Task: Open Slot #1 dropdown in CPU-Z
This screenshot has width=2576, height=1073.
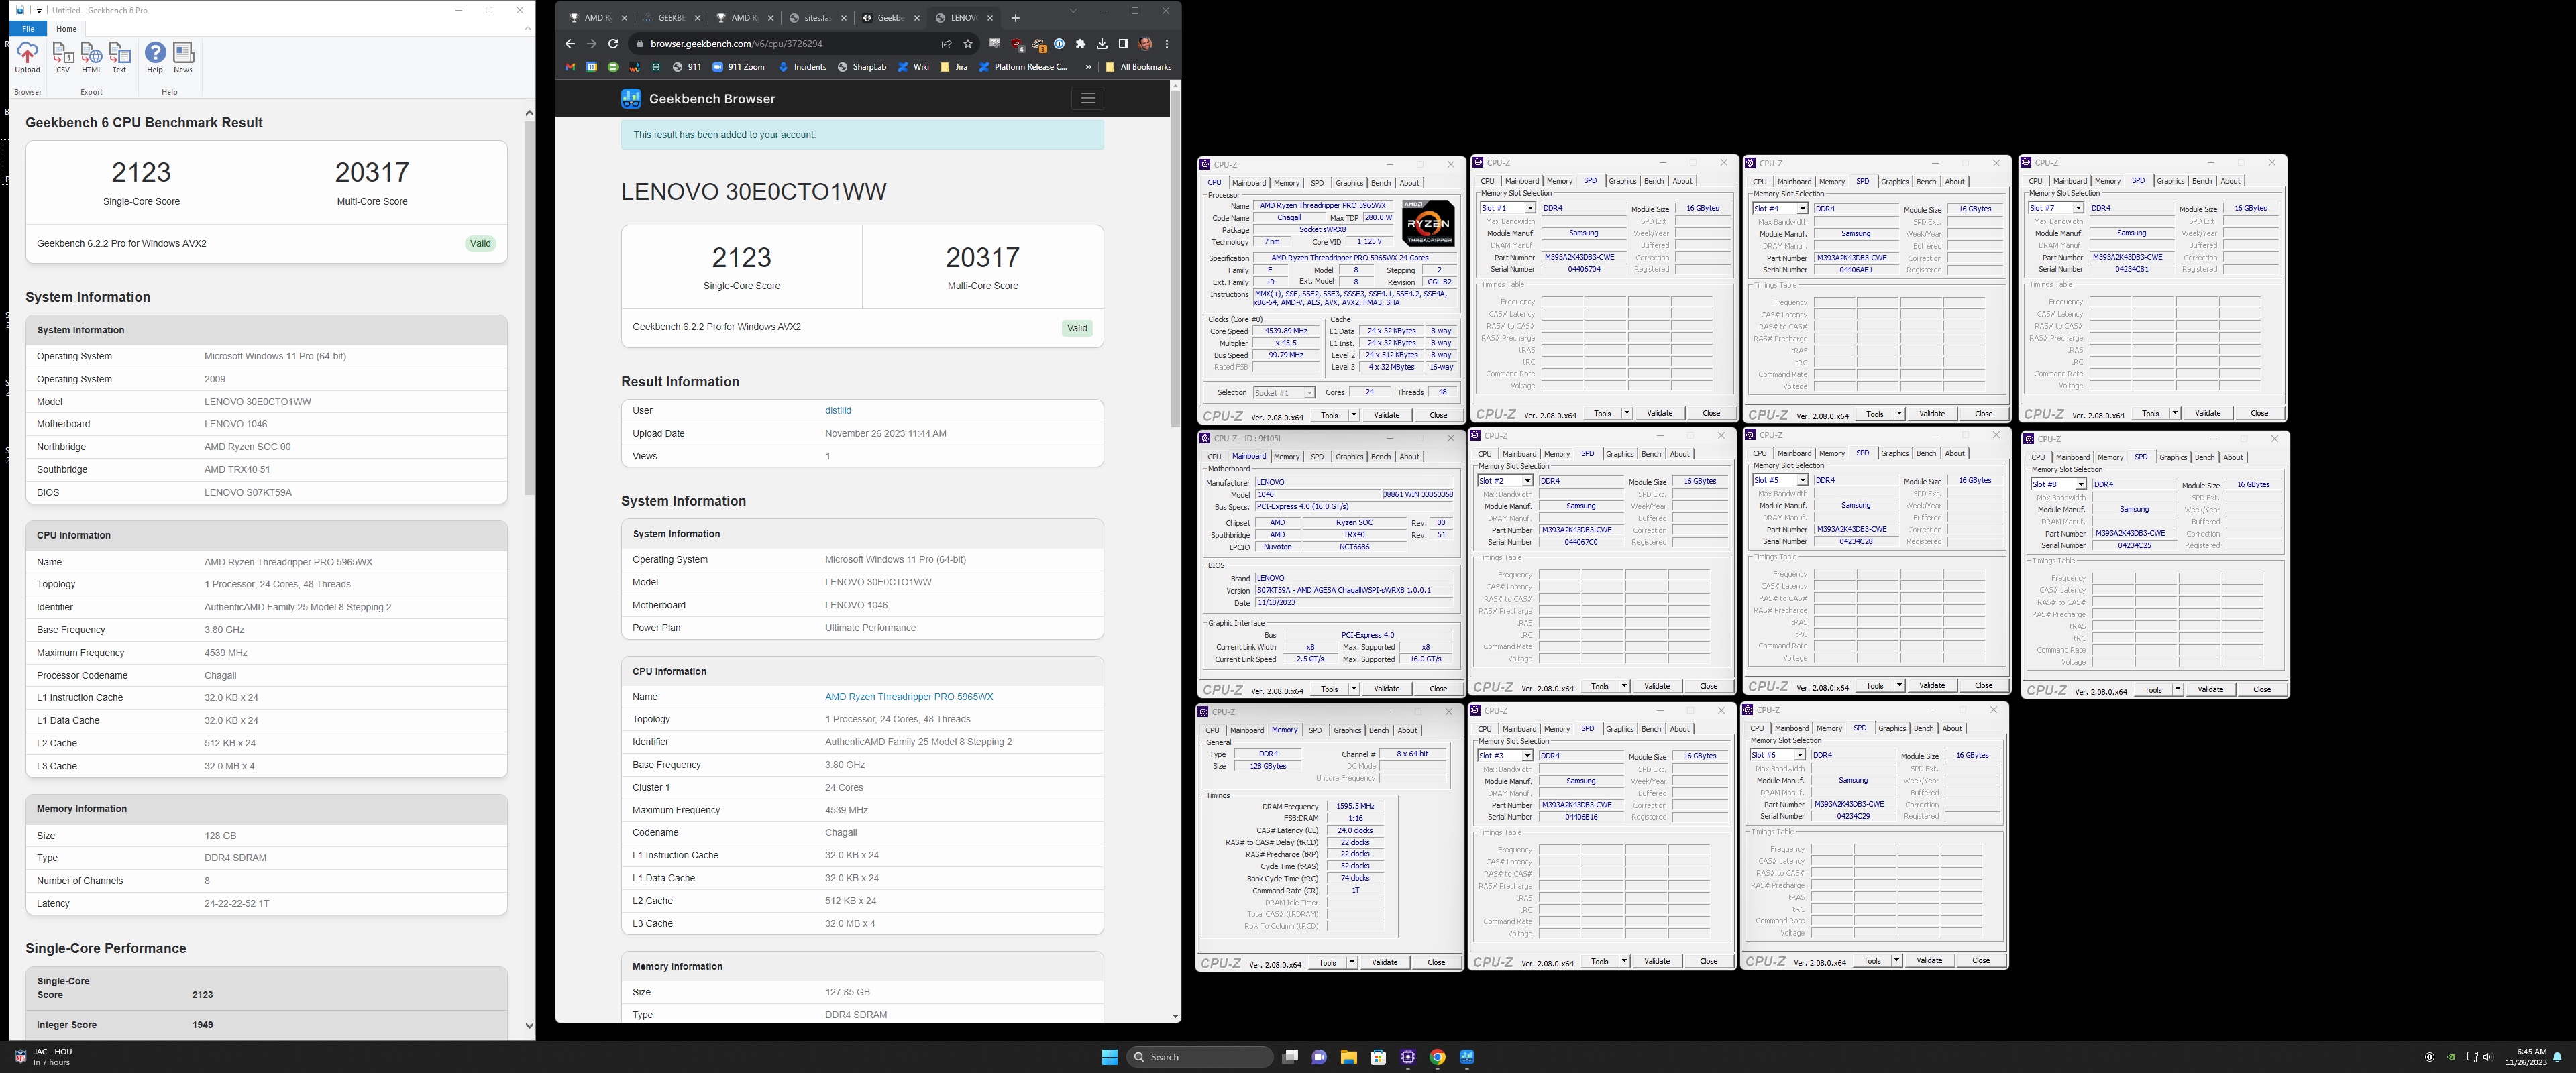Action: point(1507,208)
